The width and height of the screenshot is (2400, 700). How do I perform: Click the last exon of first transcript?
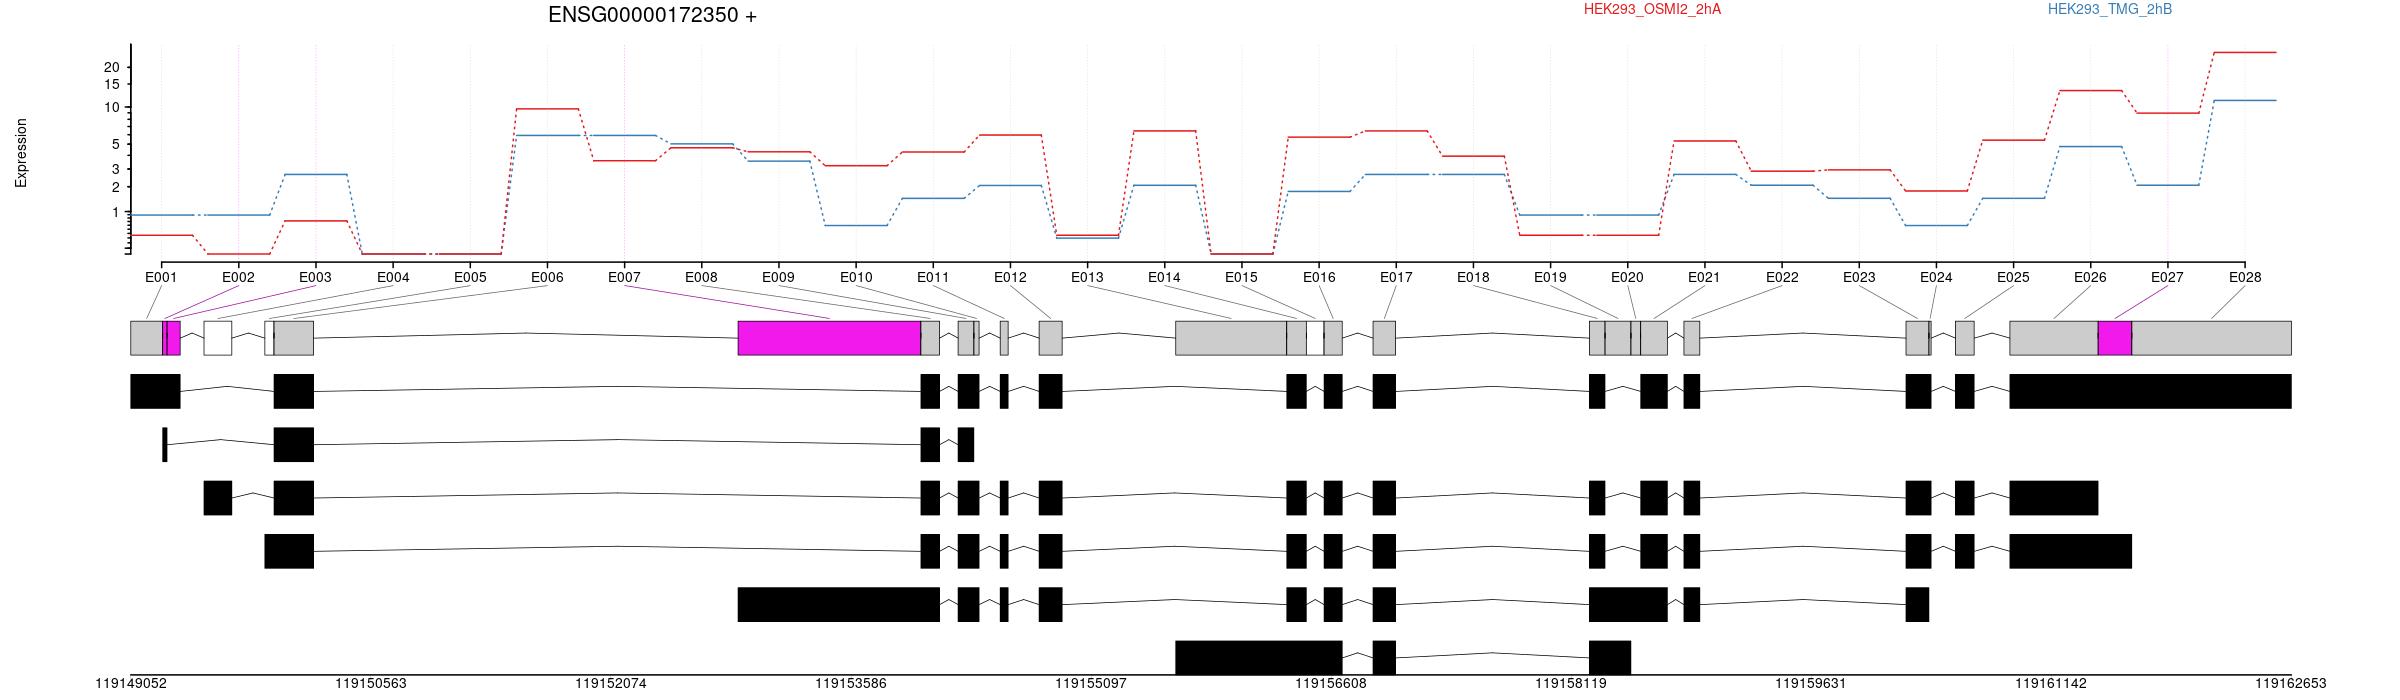pos(2150,391)
